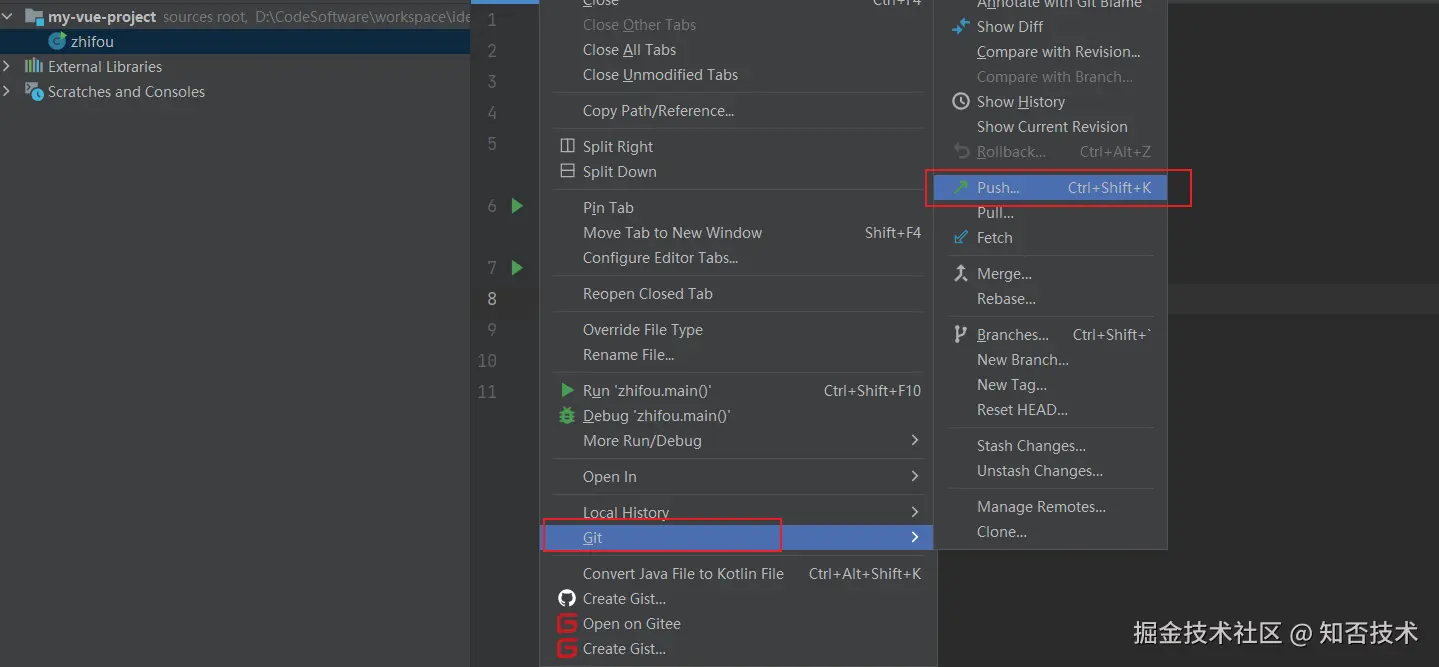This screenshot has width=1439, height=667.
Task: Click the green Push arrow icon
Action: [x=961, y=188]
